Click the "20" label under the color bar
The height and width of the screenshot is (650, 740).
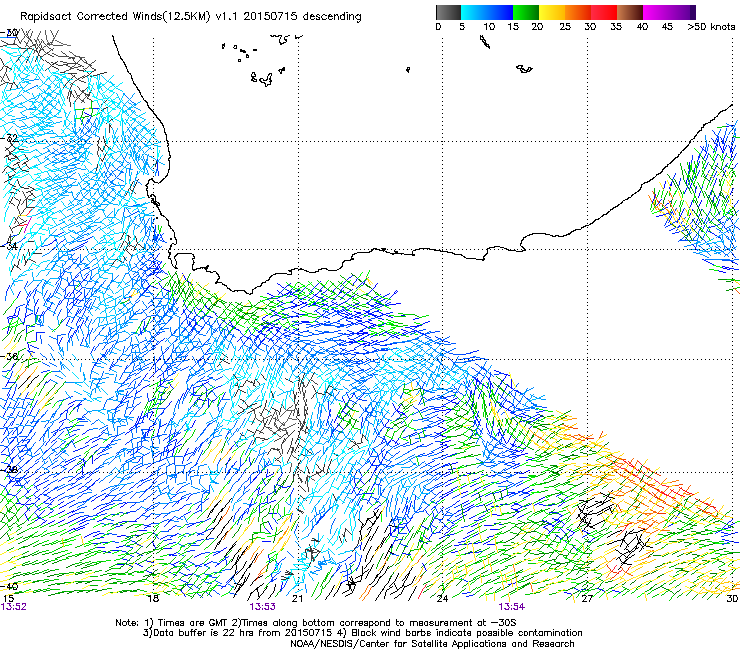pos(537,27)
